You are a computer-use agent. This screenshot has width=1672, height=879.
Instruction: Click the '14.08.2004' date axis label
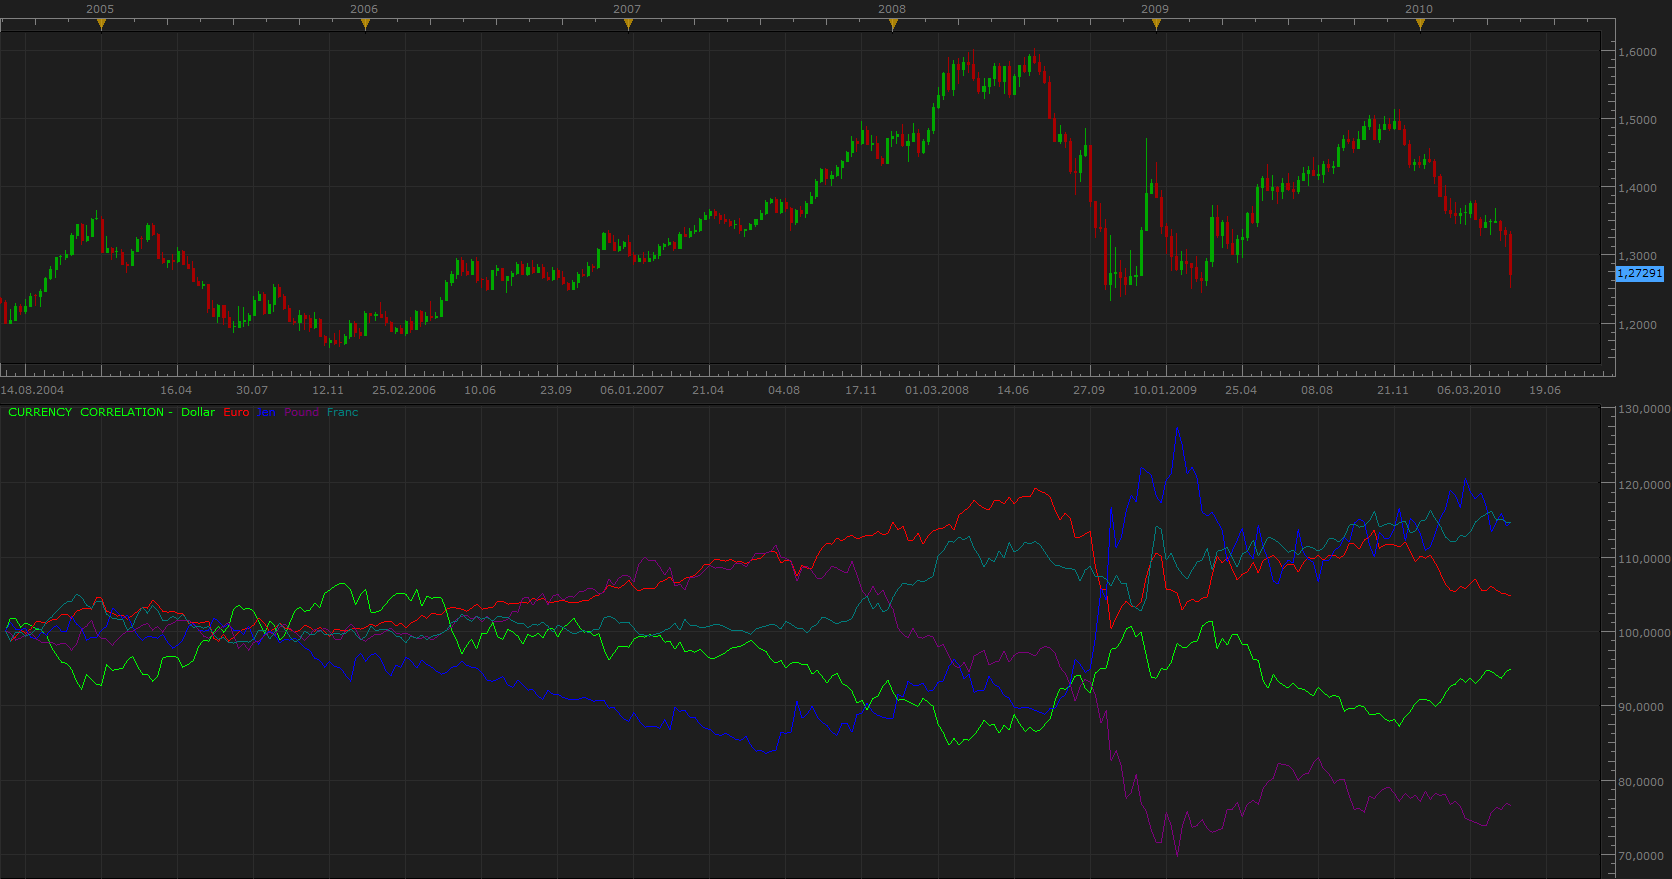click(32, 390)
